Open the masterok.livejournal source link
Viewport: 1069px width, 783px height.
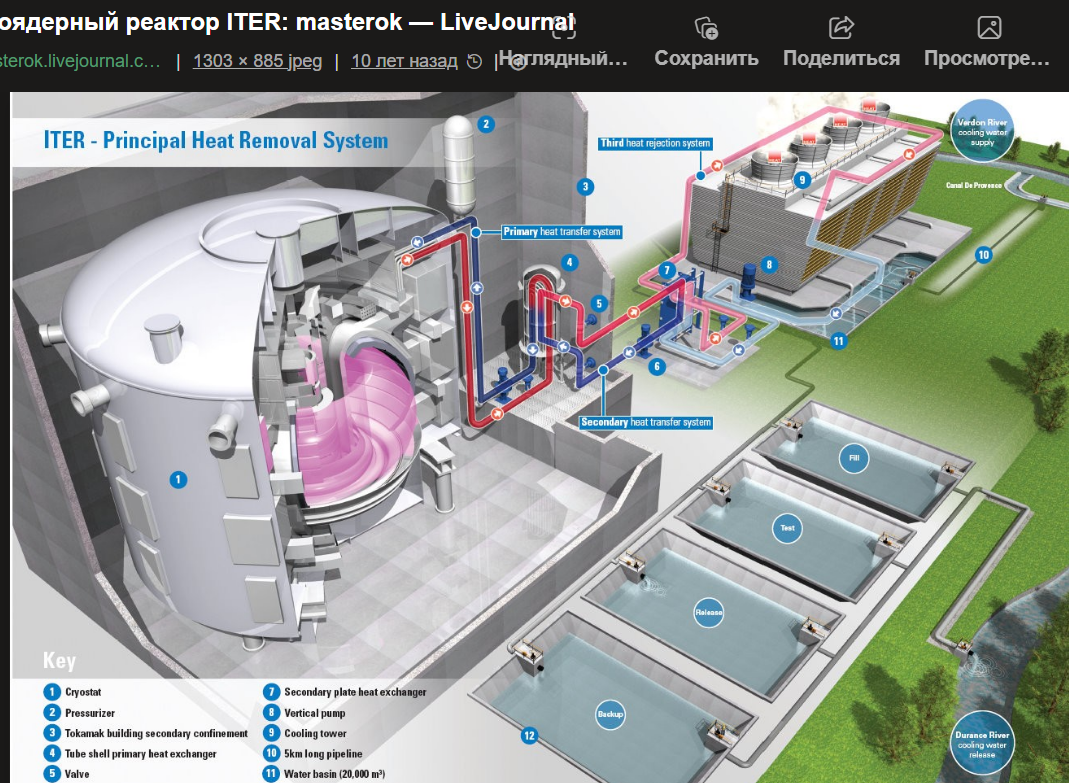(80, 61)
